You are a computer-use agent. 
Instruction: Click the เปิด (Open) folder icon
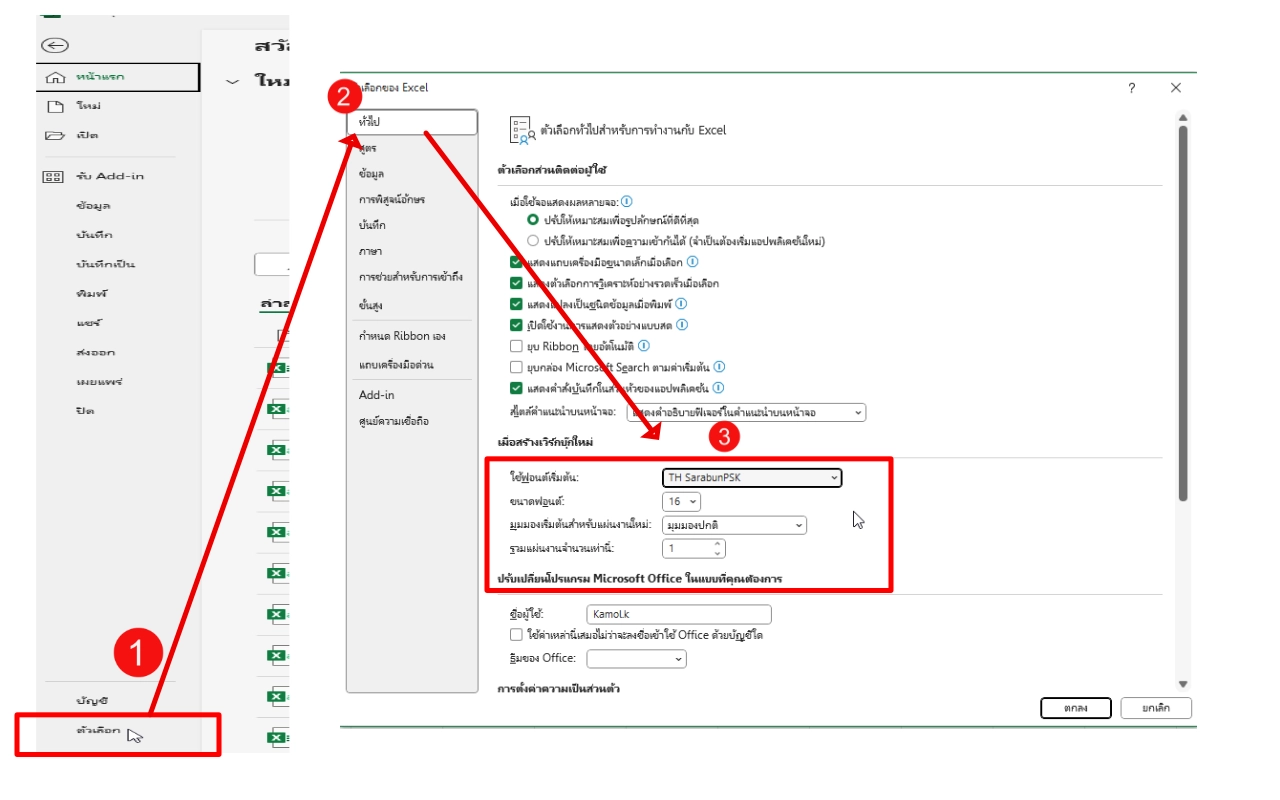click(x=55, y=135)
